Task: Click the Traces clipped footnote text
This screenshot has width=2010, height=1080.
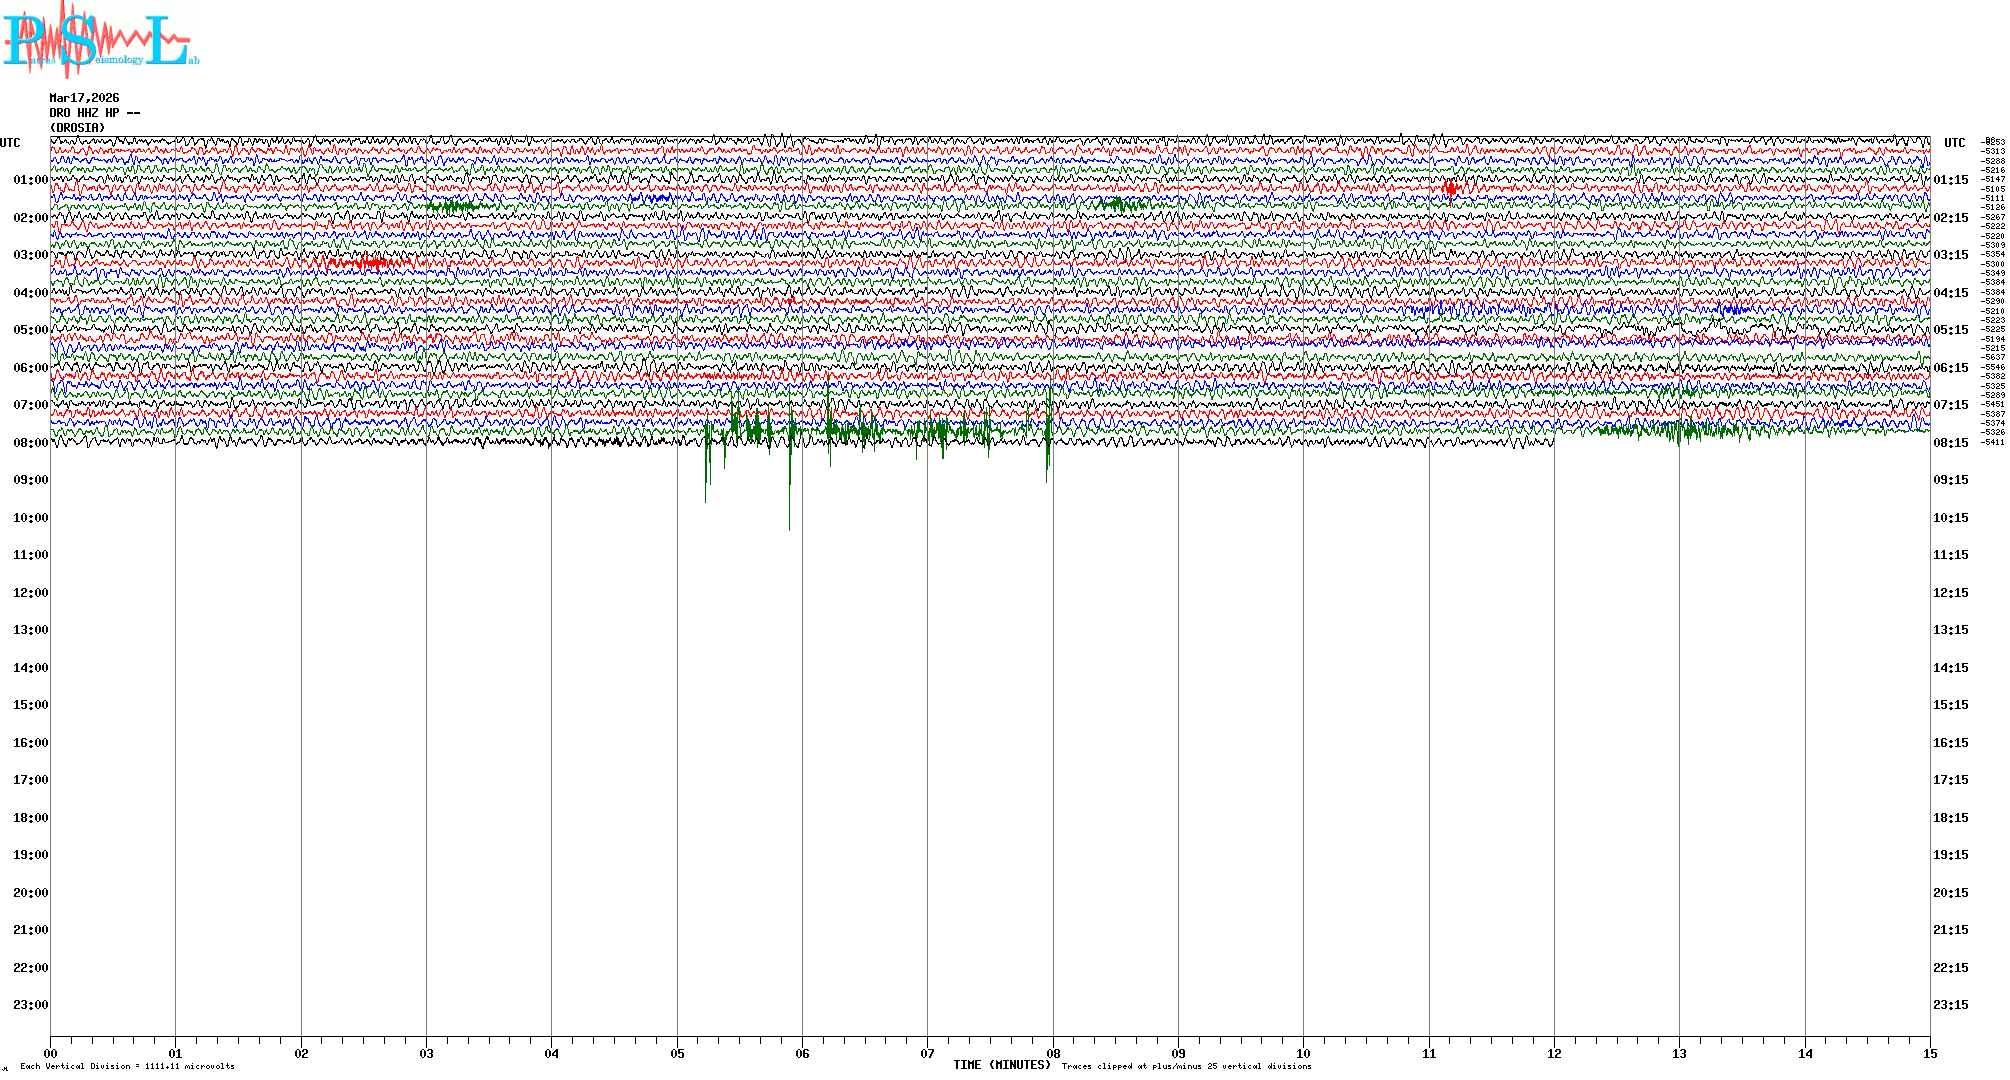Action: 1186,1066
